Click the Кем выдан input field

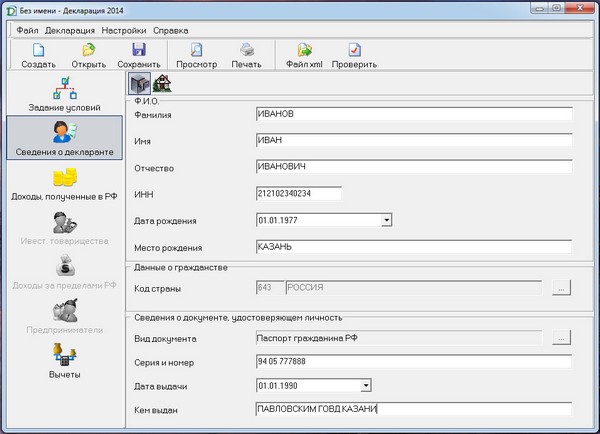(x=414, y=409)
